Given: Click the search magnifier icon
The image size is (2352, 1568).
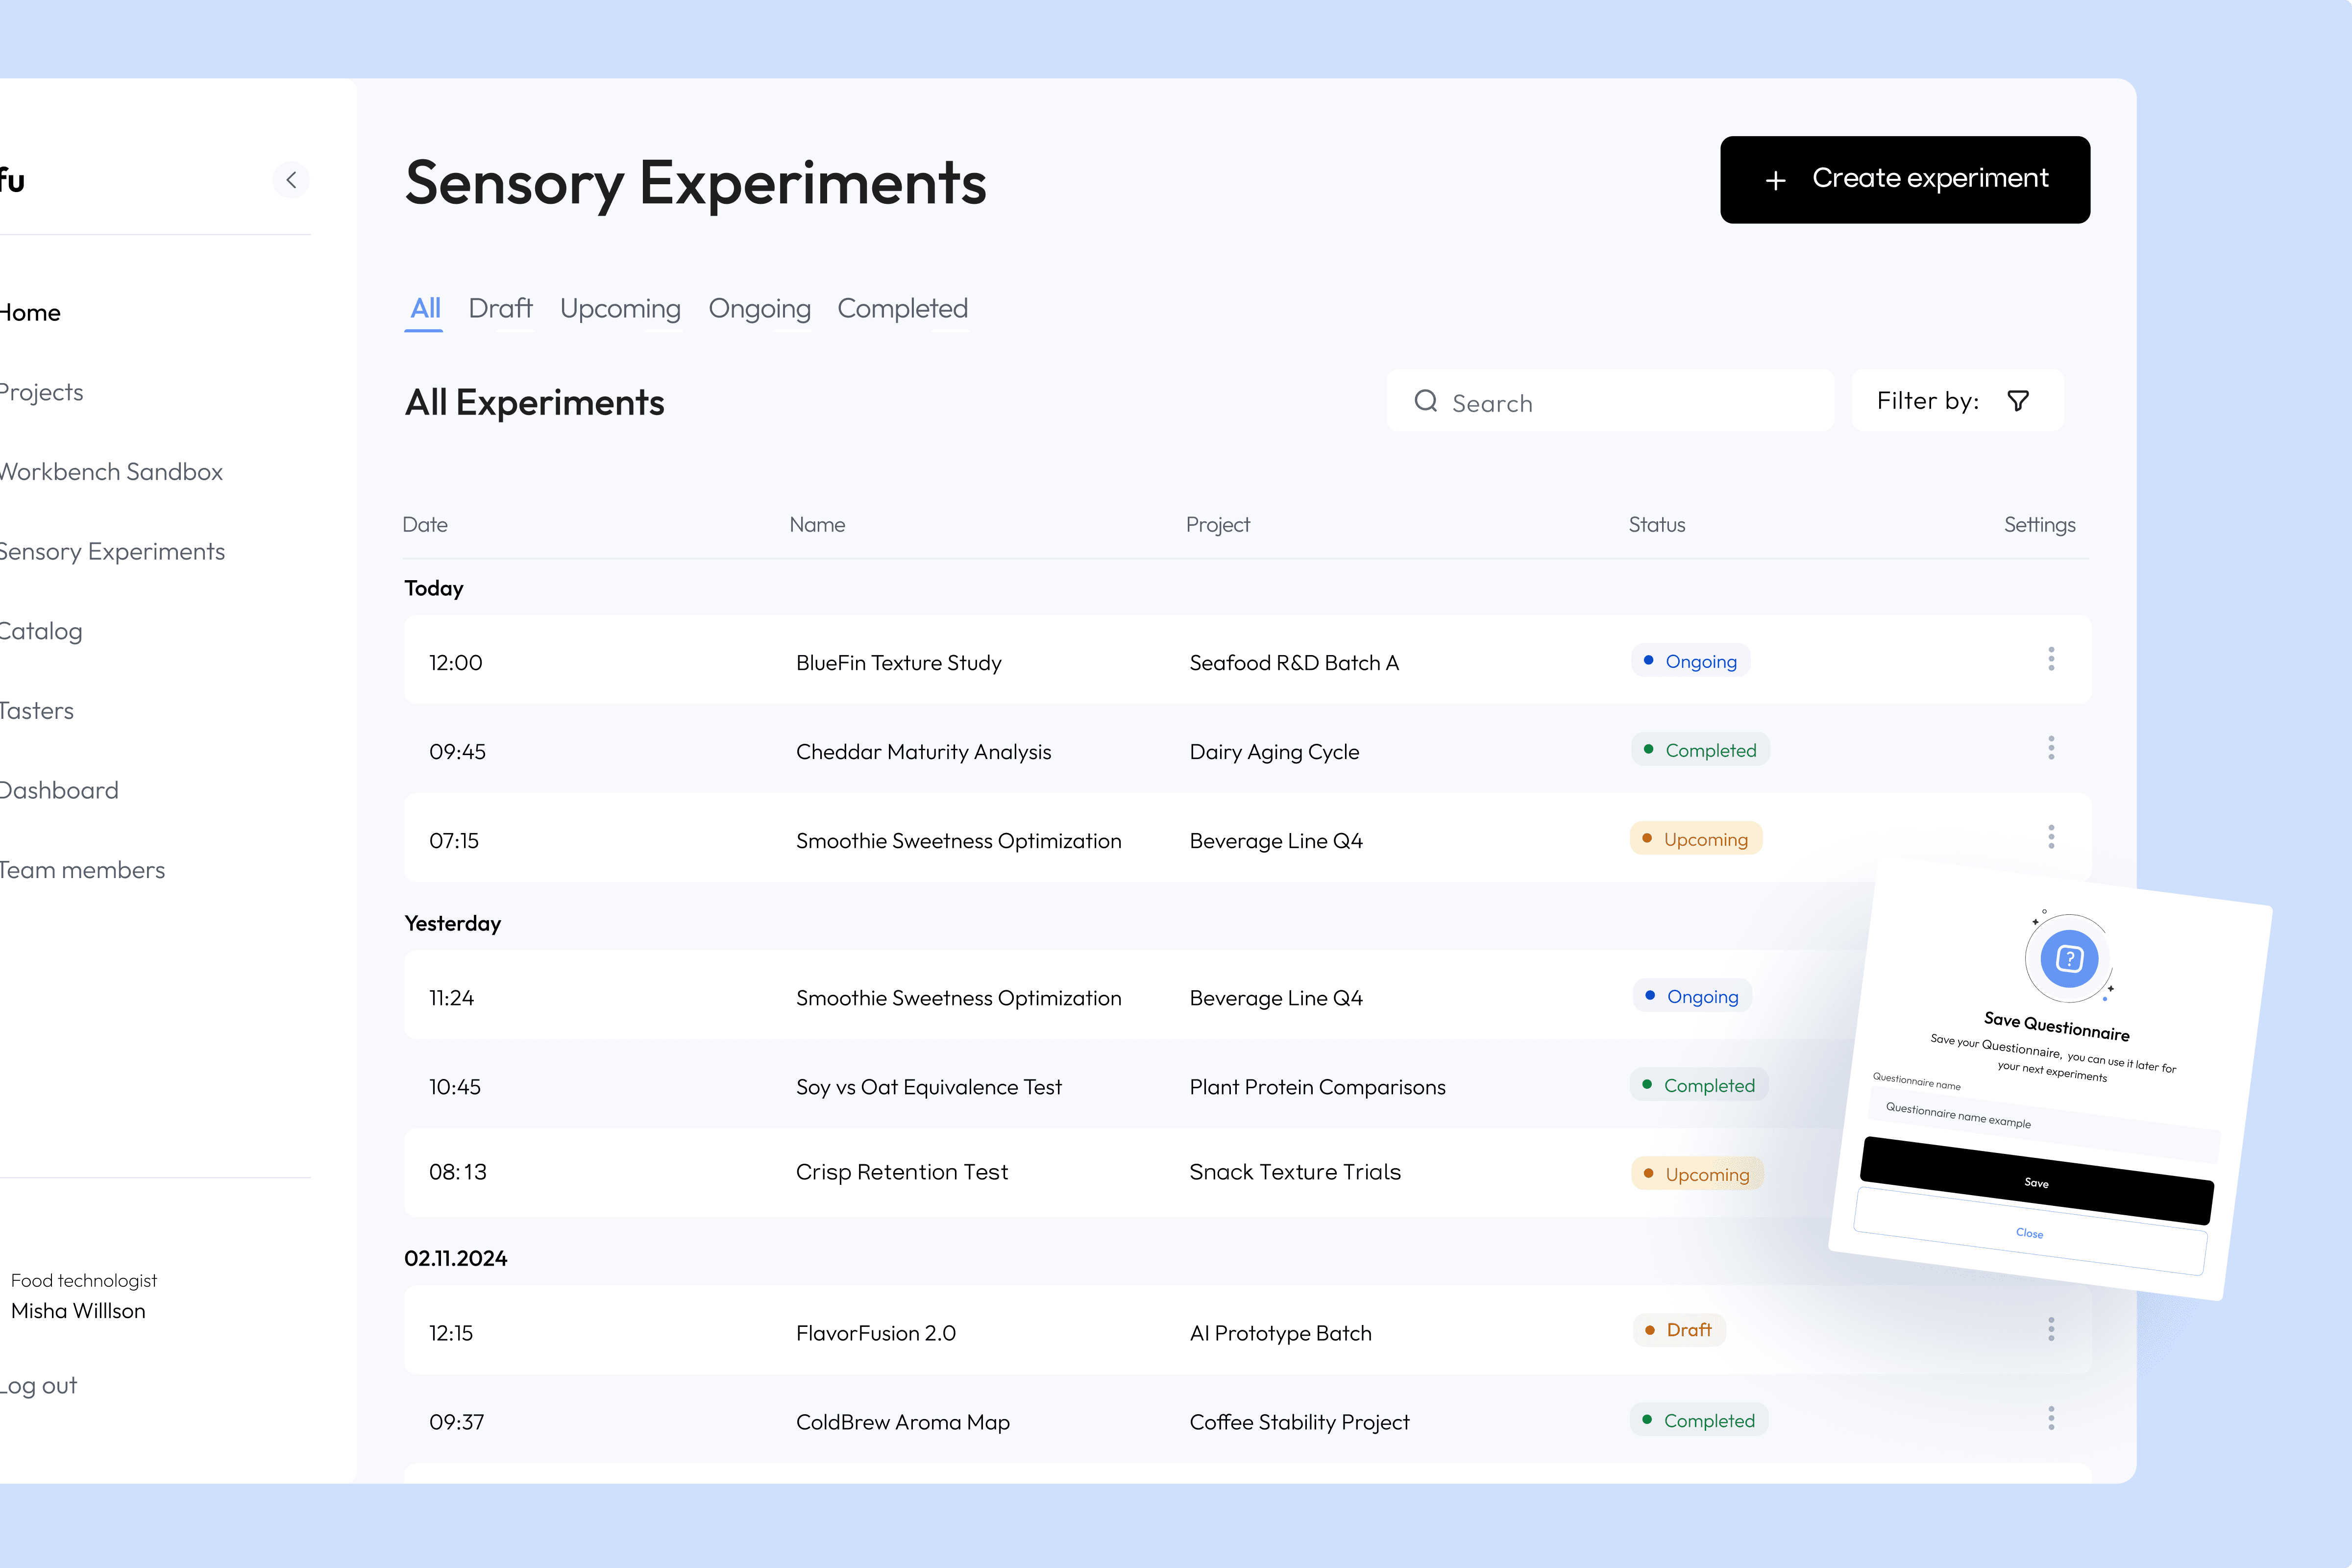Looking at the screenshot, I should pos(1425,401).
